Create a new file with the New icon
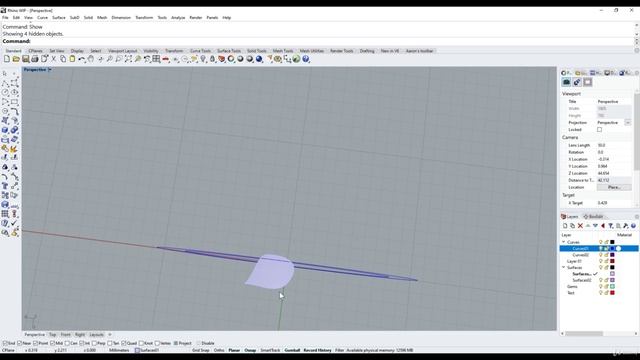Screen dimensions: 640x360 pos(7,59)
